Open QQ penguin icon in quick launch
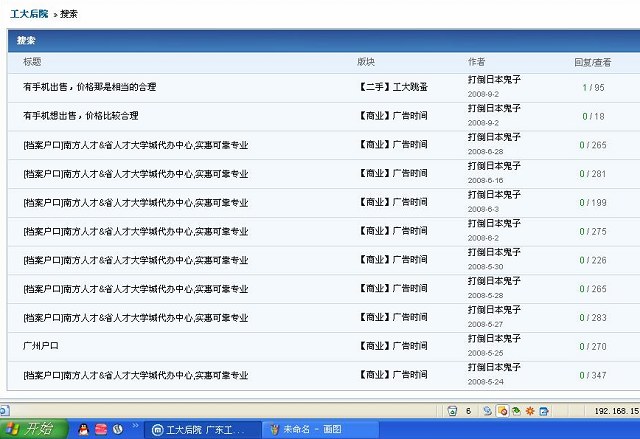 [83, 429]
